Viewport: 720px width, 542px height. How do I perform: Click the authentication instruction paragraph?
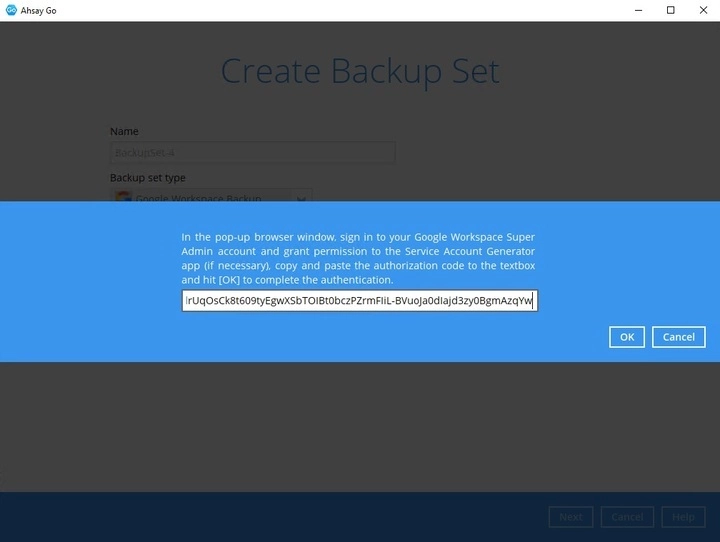[x=358, y=258]
